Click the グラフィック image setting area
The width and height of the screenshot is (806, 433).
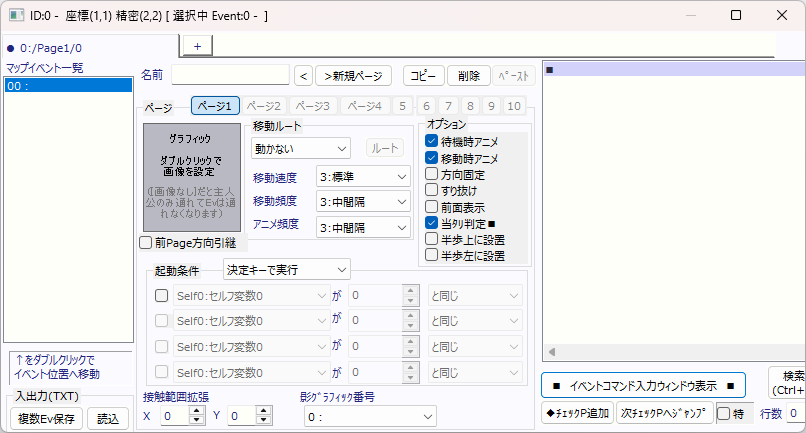tap(192, 177)
